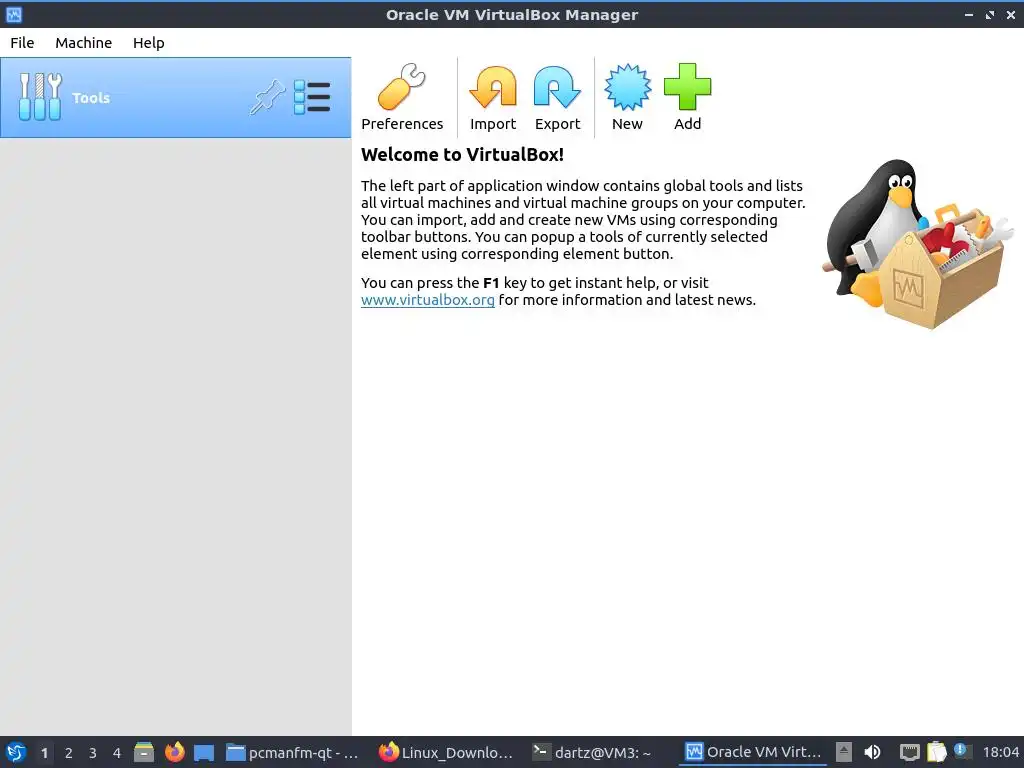The width and height of the screenshot is (1024, 768).
Task: Create a New virtual machine
Action: coord(627,97)
